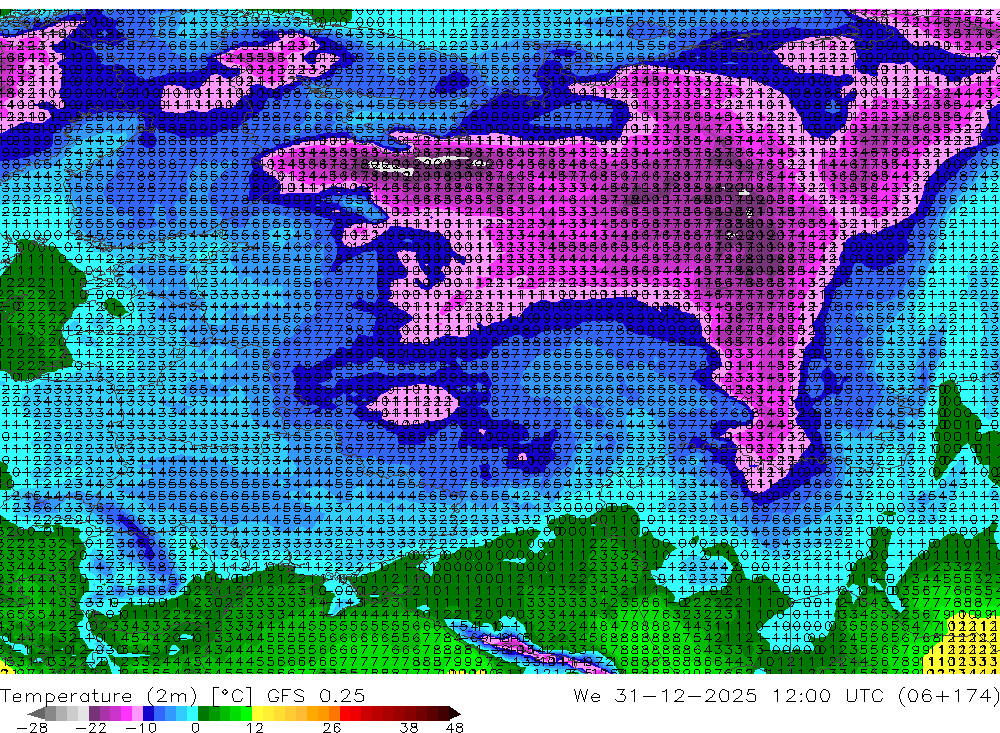The width and height of the screenshot is (1000, 733).
Task: Click the '0' legend value
Action: point(196,727)
